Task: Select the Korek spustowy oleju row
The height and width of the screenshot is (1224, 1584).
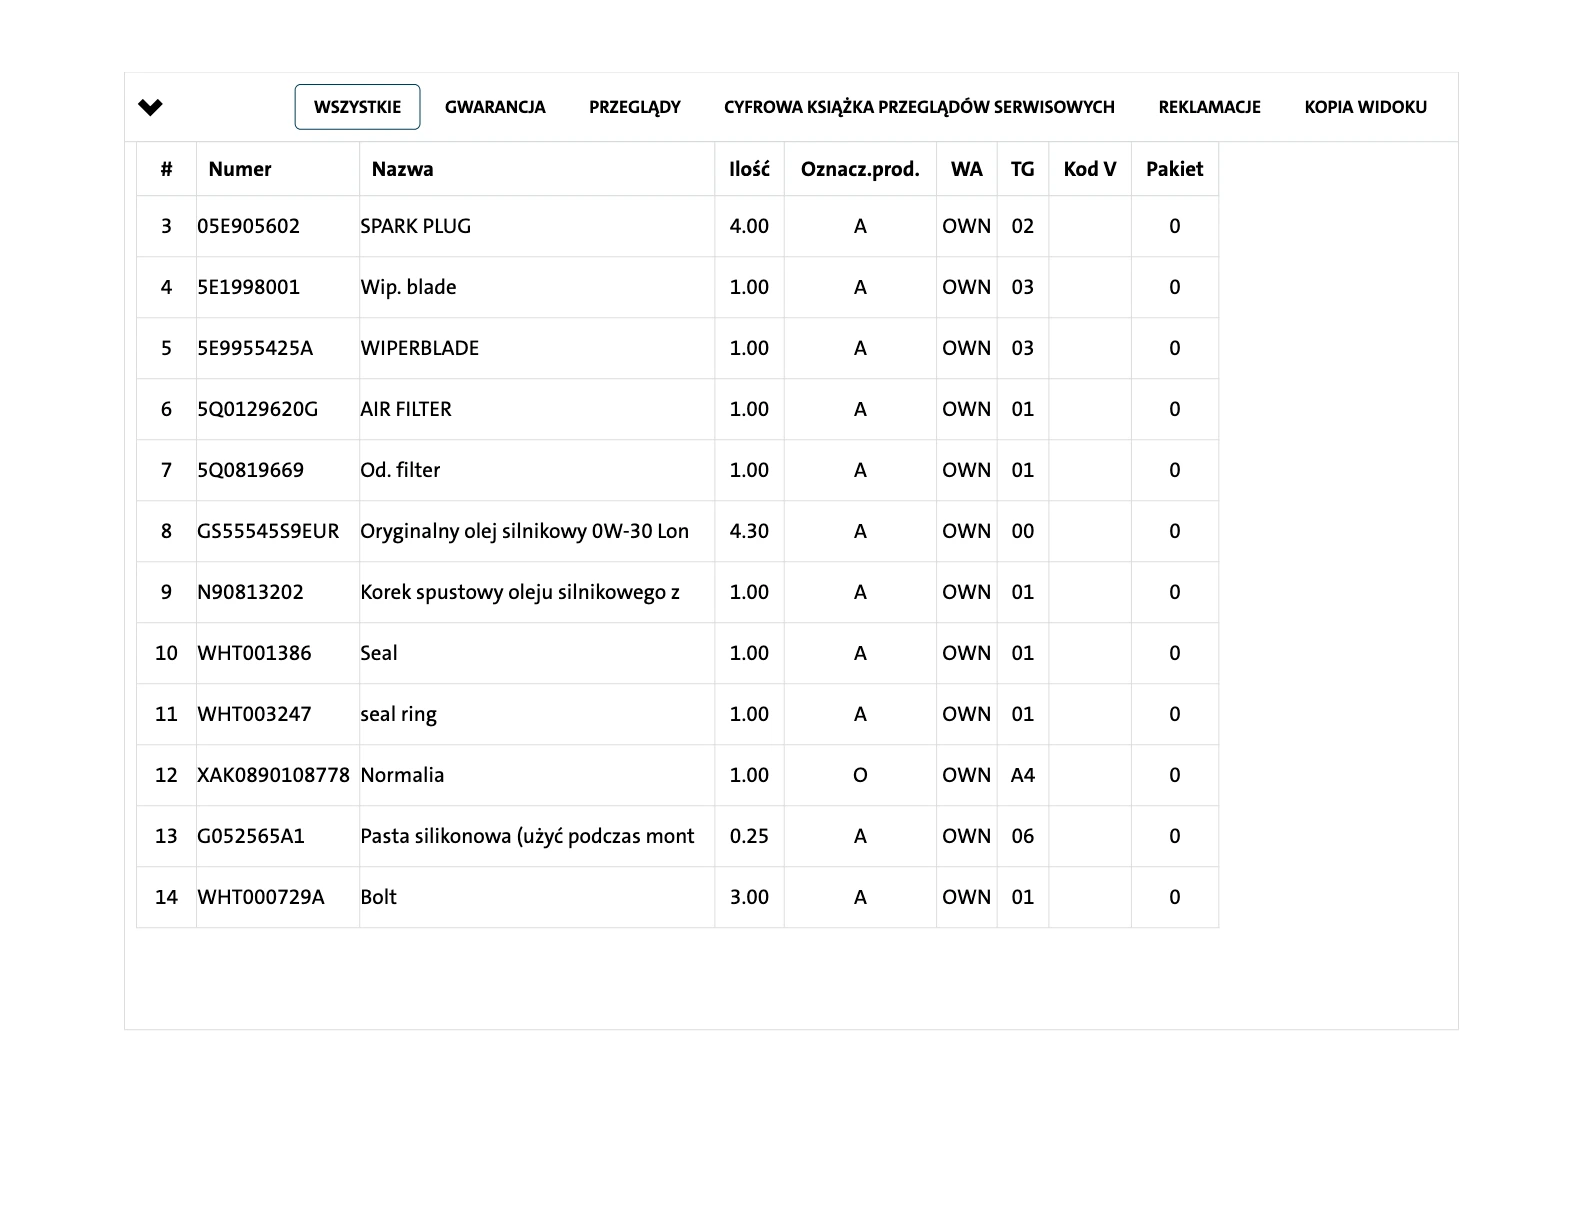Action: (x=519, y=592)
